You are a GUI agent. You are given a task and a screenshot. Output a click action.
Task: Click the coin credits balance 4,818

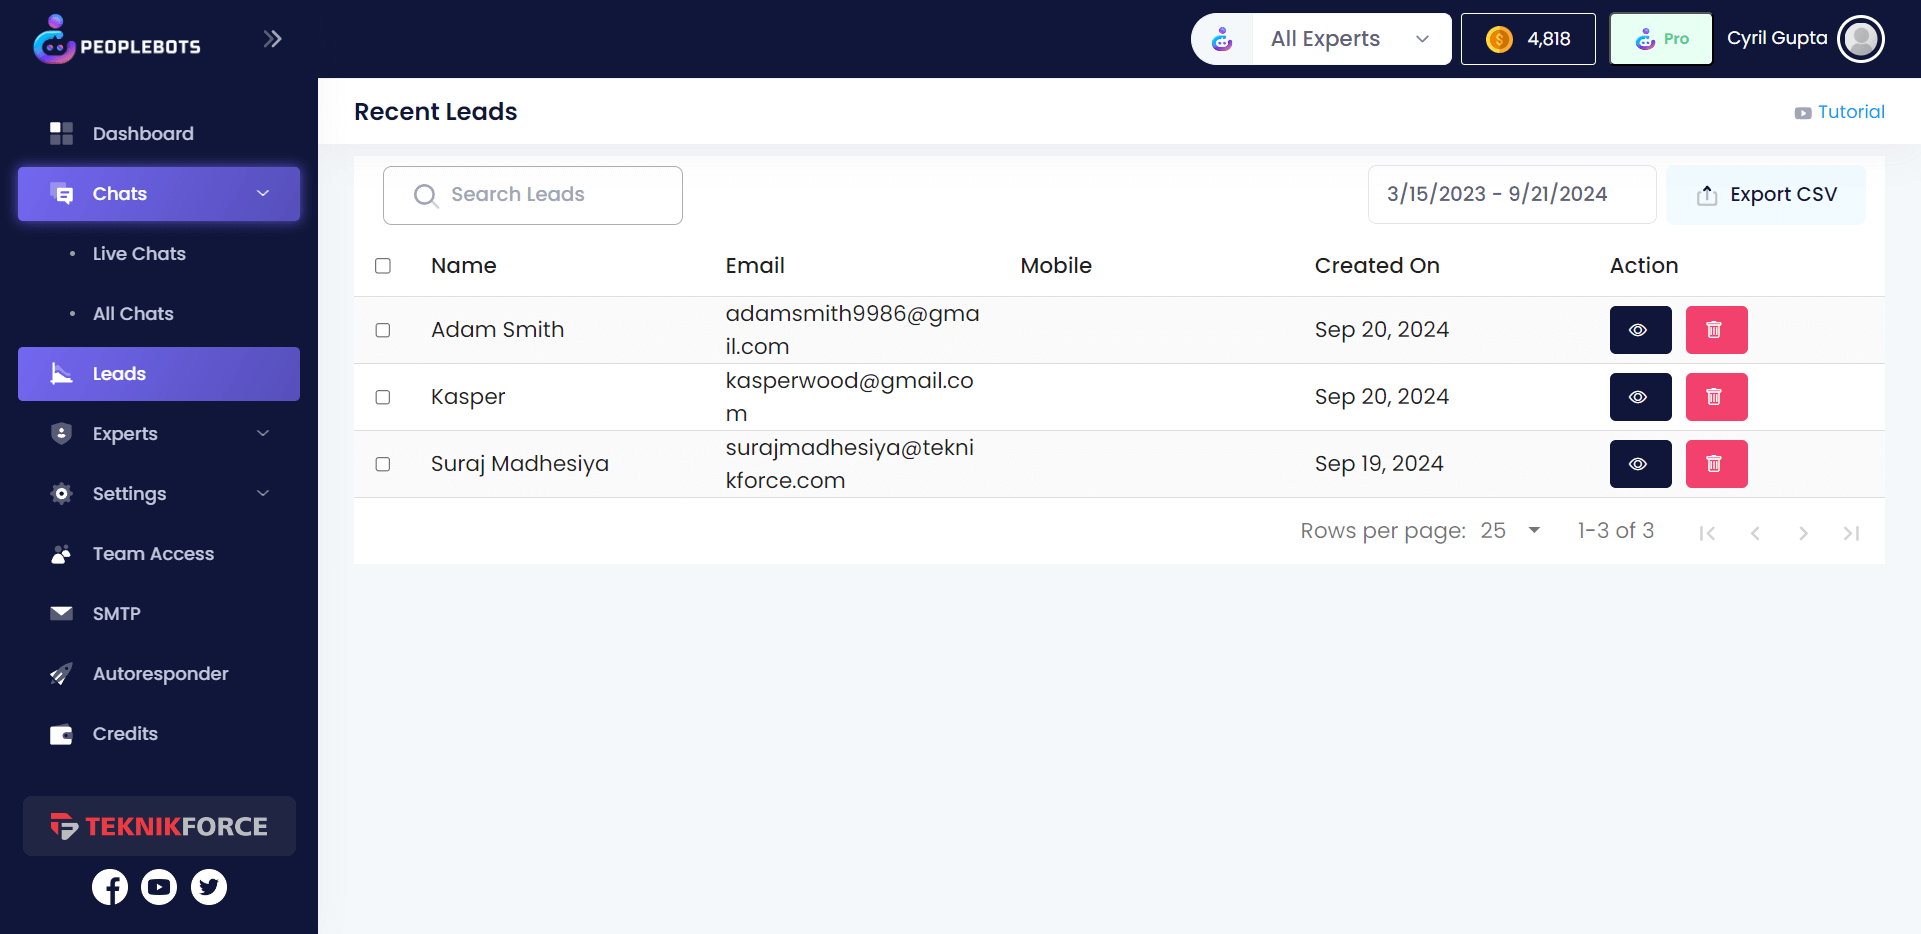1527,39
